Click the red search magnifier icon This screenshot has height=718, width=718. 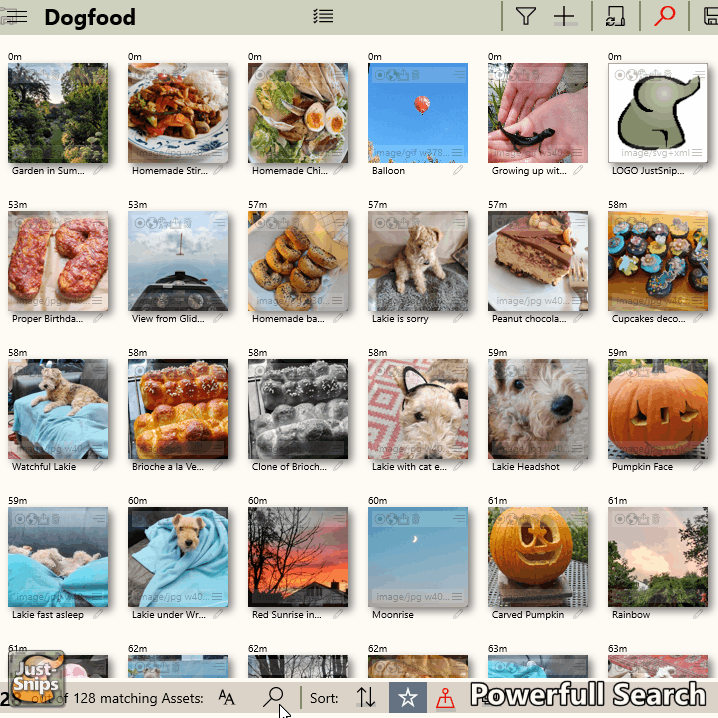tap(664, 16)
